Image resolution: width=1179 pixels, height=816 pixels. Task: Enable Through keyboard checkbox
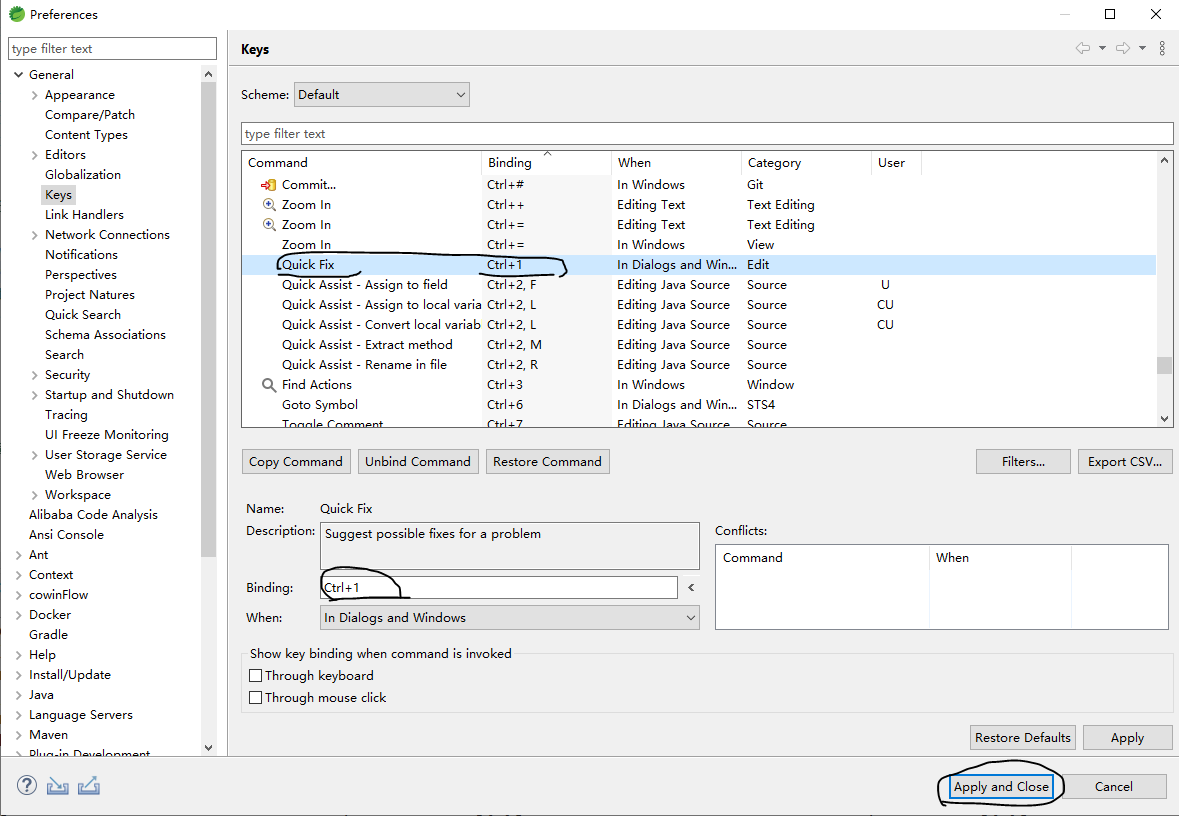(x=256, y=675)
